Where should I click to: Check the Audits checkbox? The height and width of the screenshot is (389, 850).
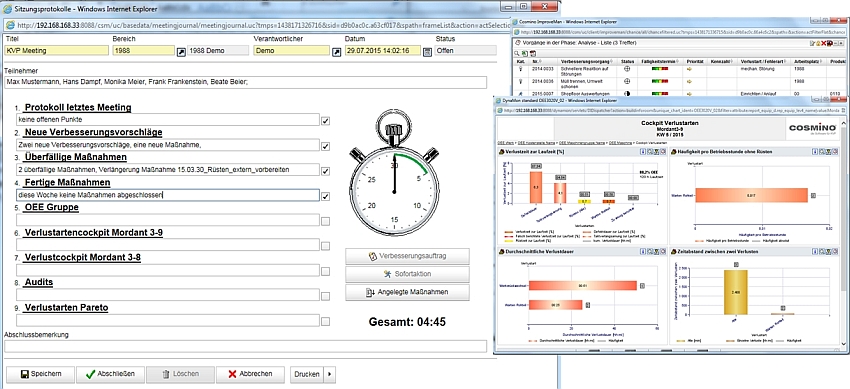[325, 296]
